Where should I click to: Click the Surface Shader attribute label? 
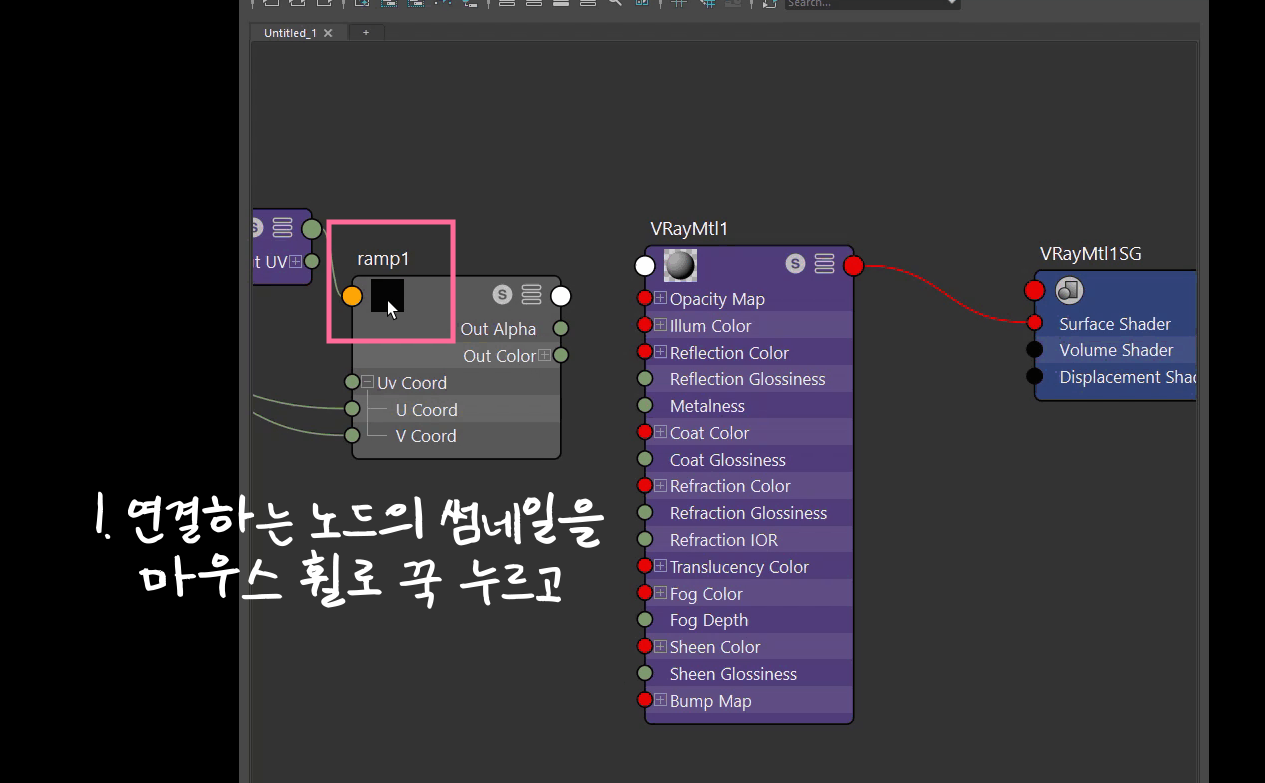coord(1115,323)
